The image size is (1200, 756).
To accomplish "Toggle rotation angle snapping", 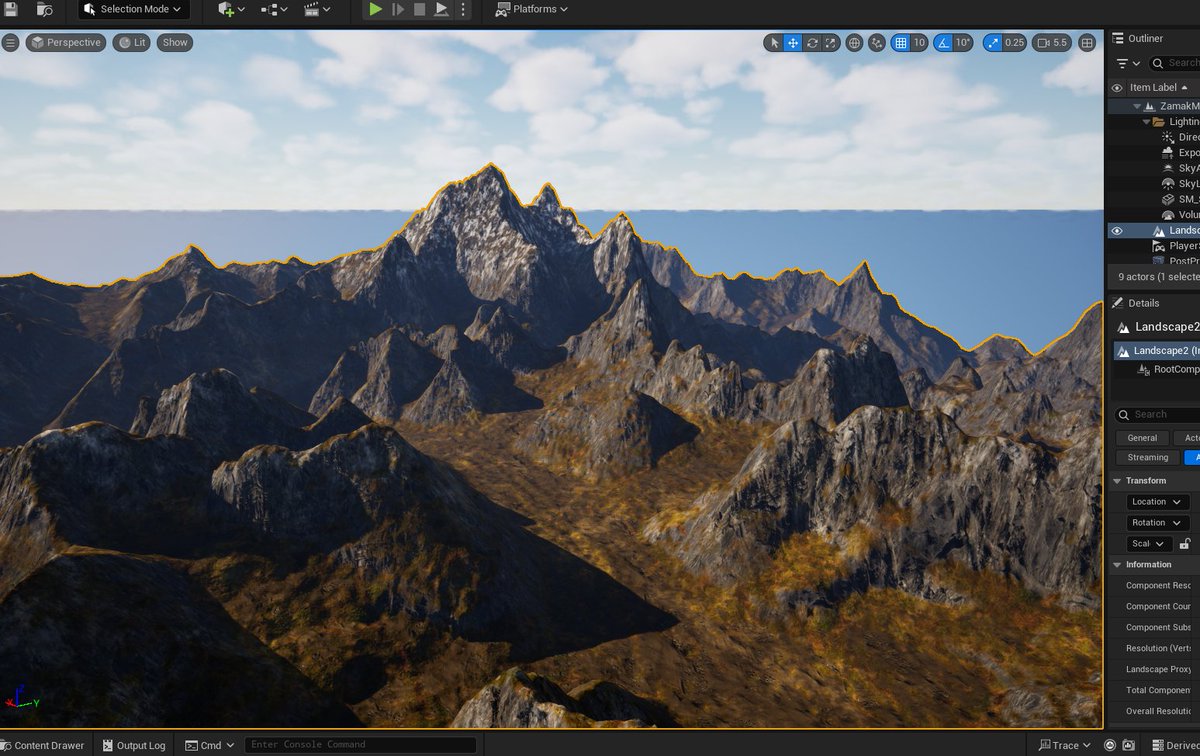I will (942, 43).
